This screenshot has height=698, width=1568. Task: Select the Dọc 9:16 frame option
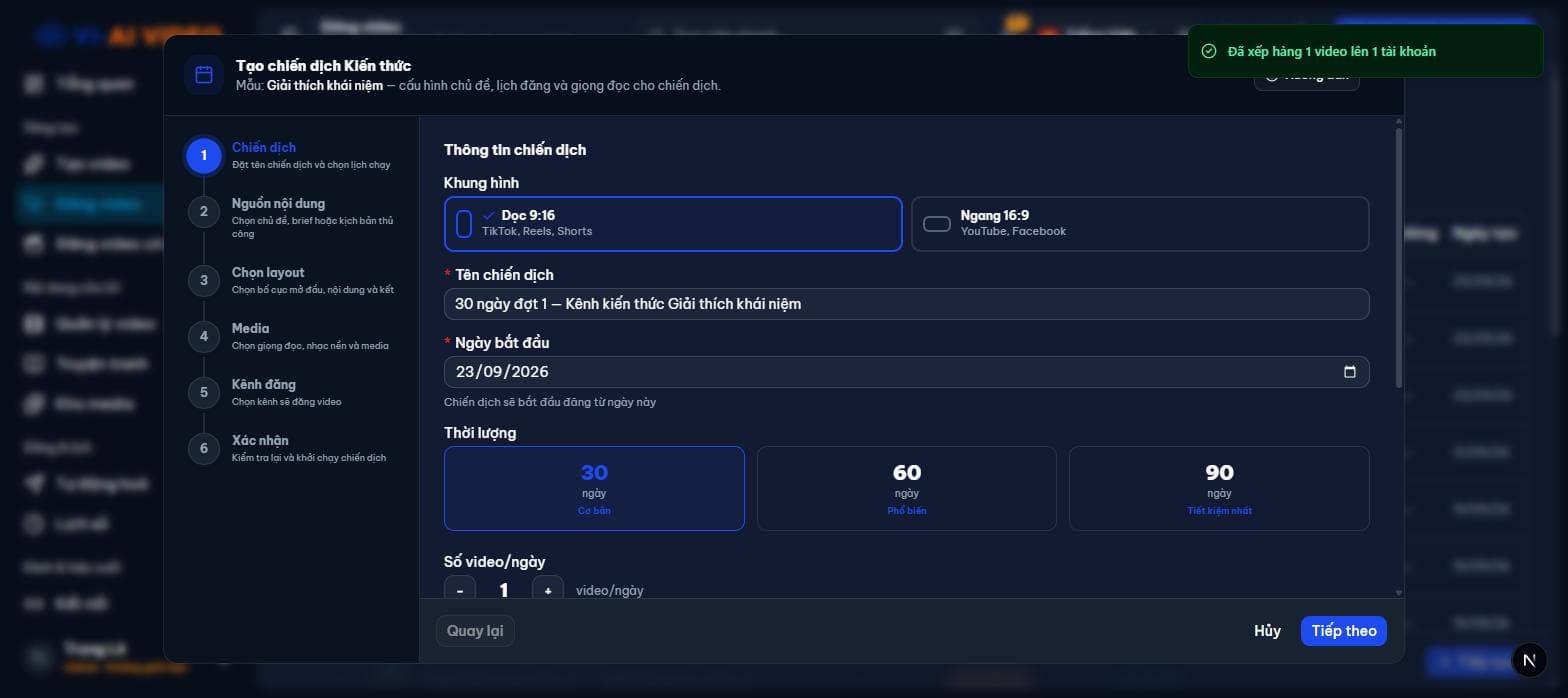(673, 223)
